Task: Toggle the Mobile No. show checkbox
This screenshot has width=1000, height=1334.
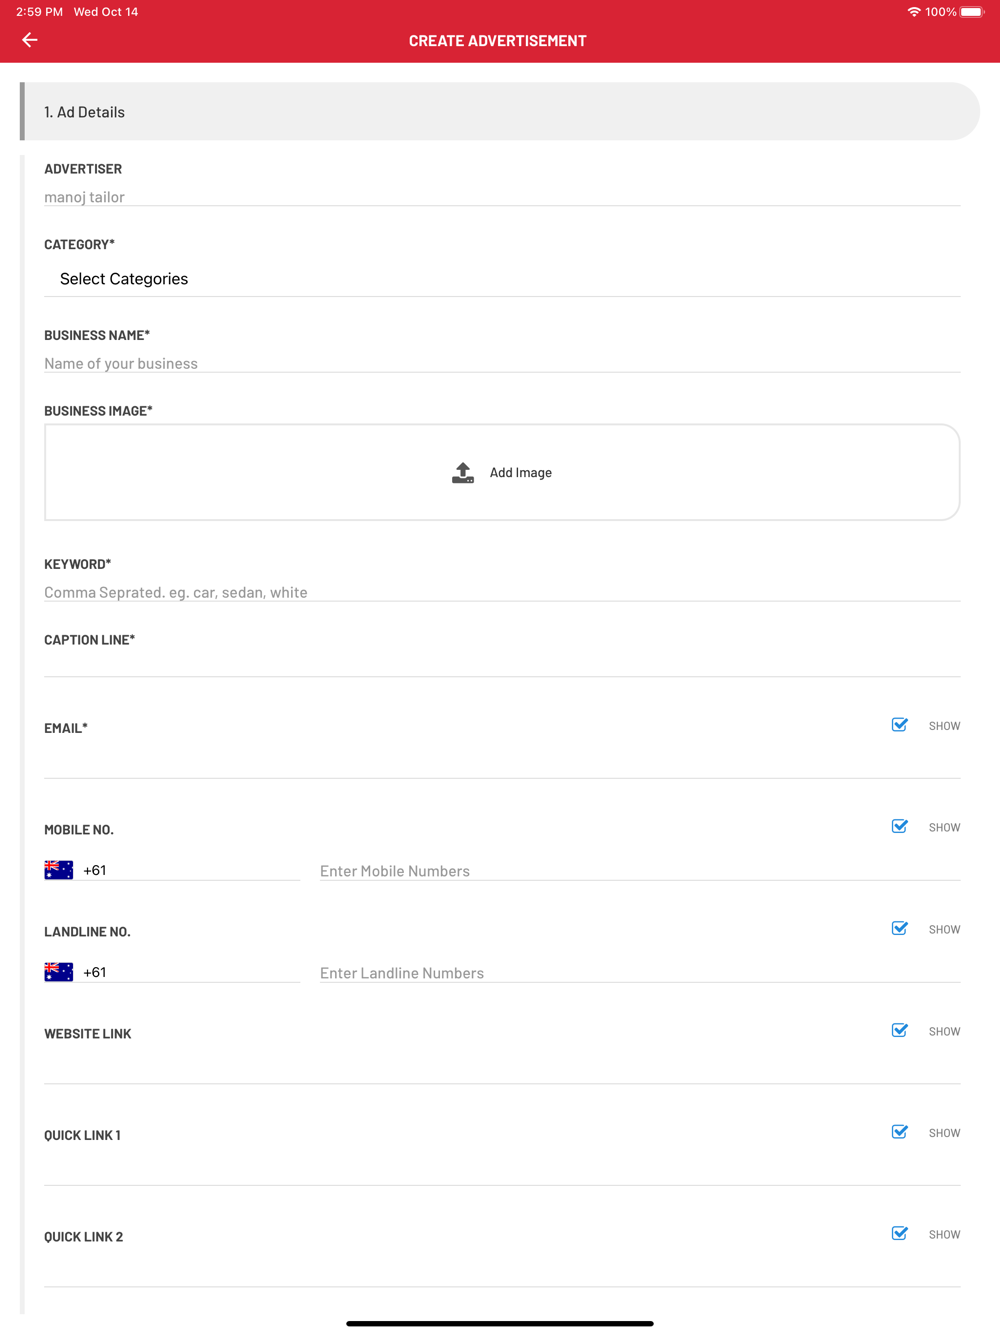Action: point(900,826)
